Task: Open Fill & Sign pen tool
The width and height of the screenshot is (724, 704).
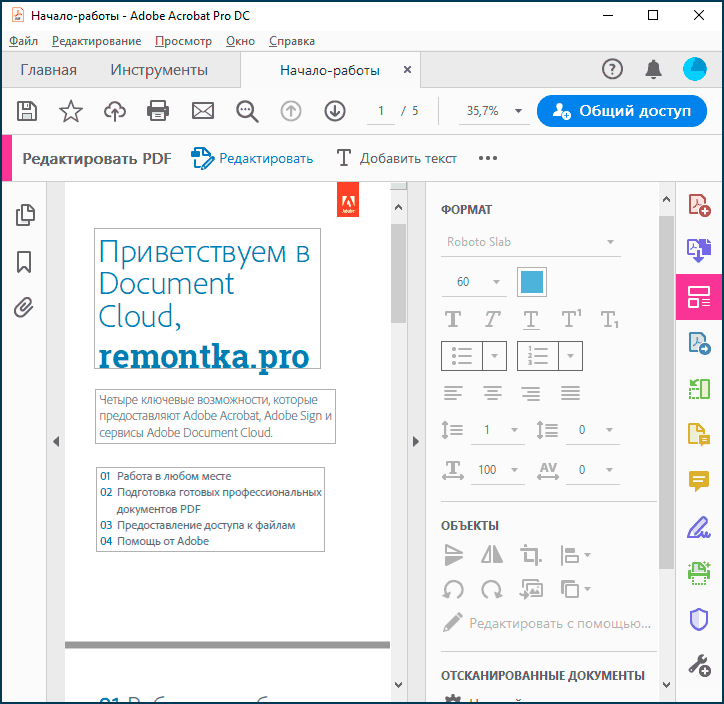Action: (699, 527)
